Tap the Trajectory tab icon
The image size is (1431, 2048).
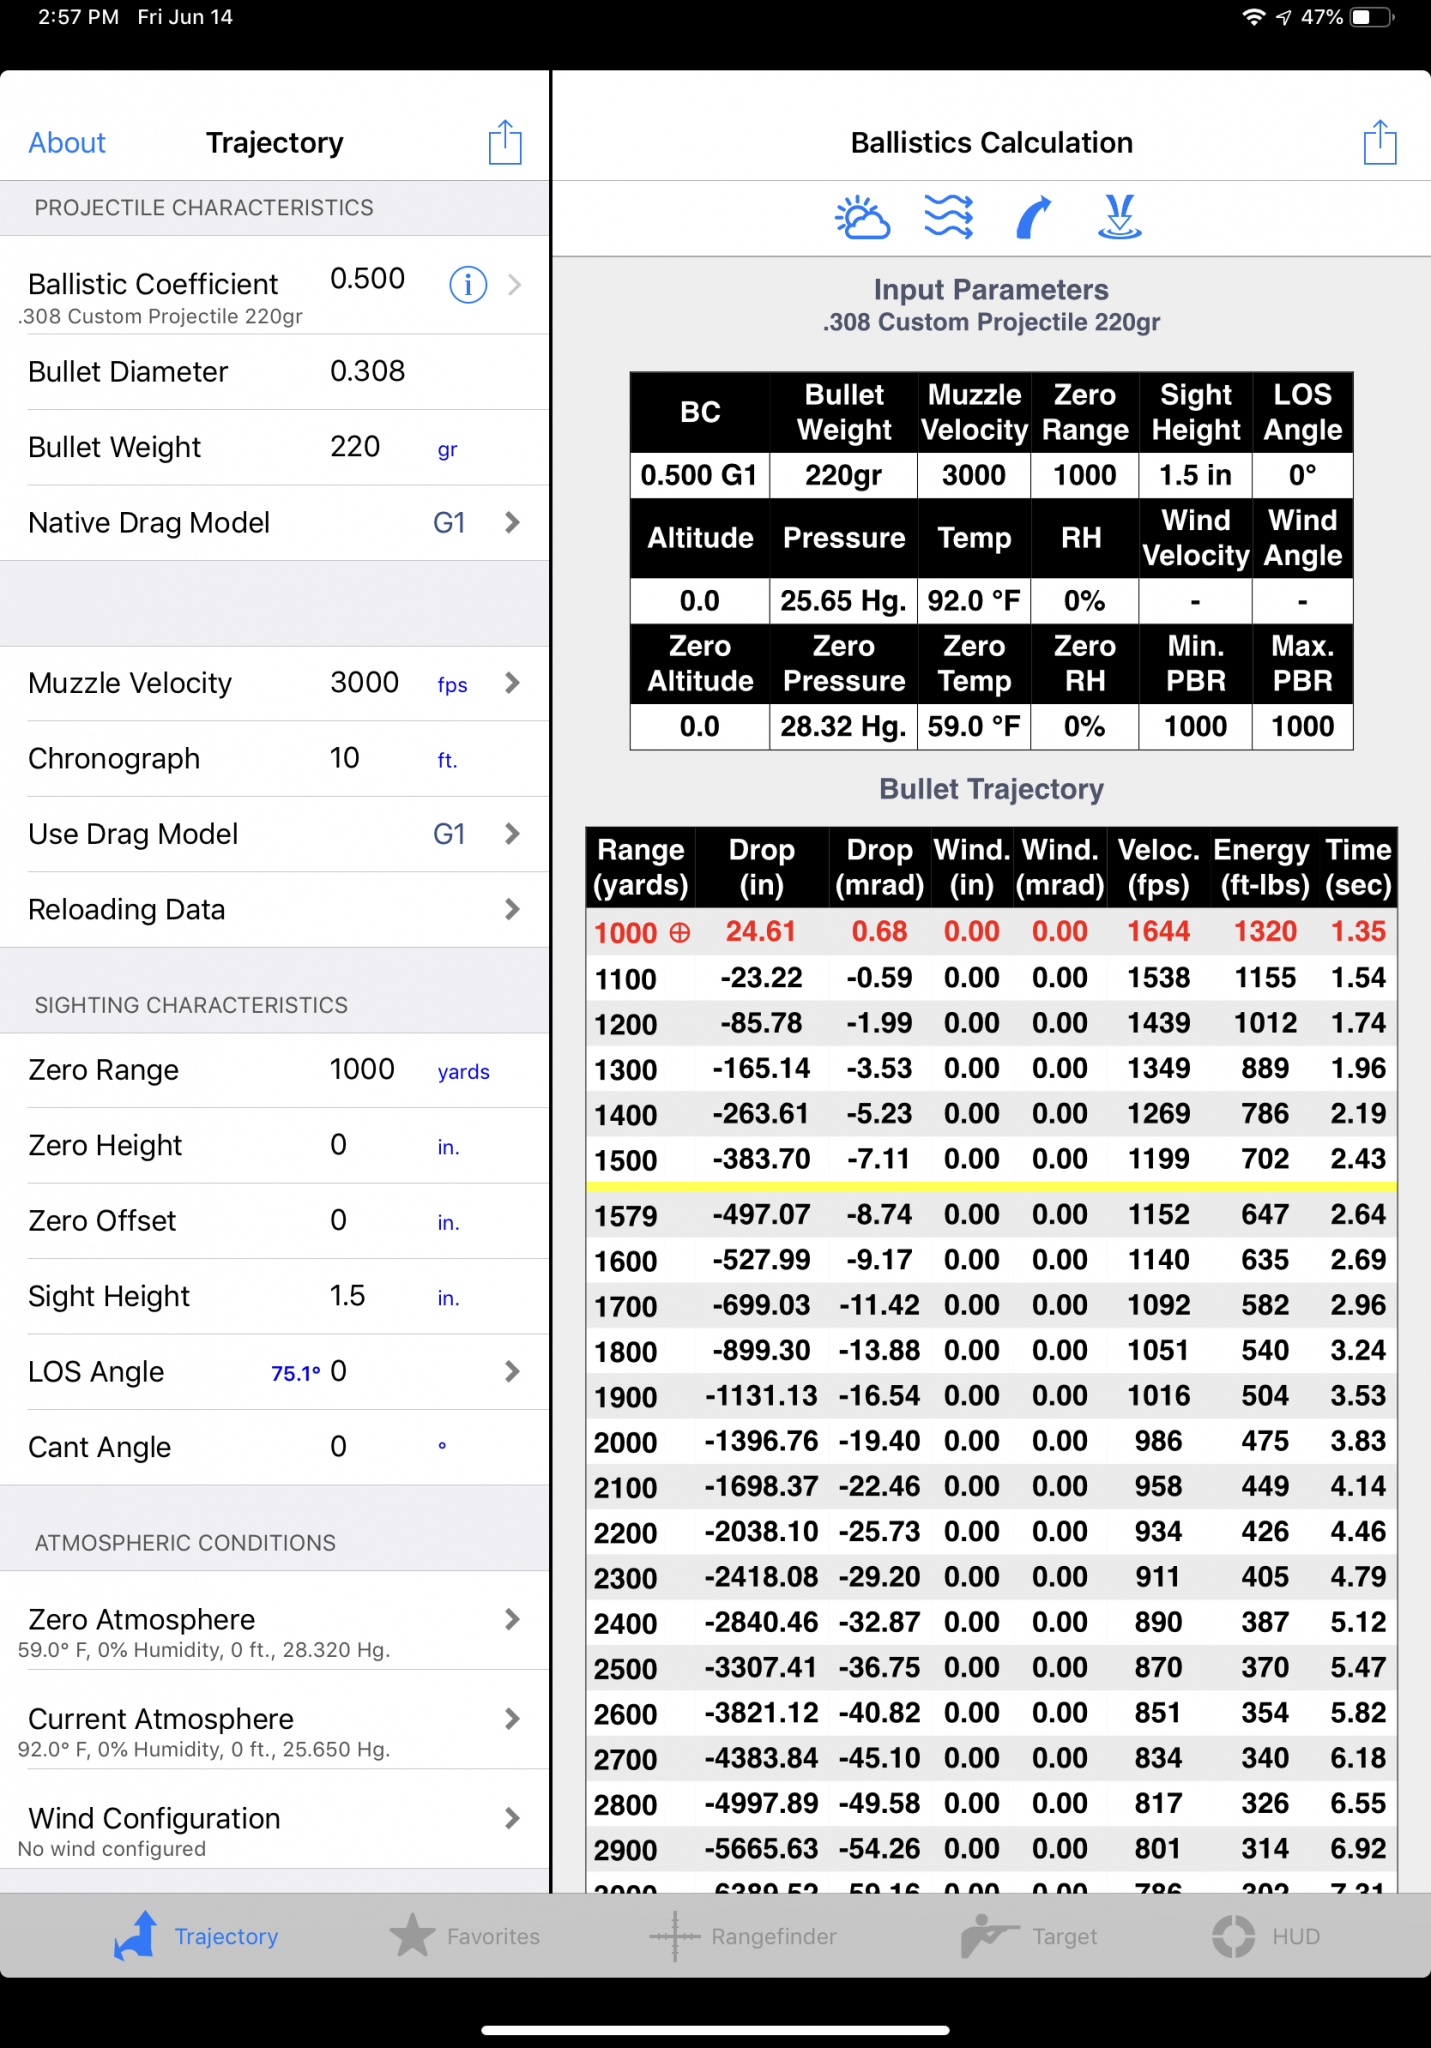click(x=135, y=1936)
